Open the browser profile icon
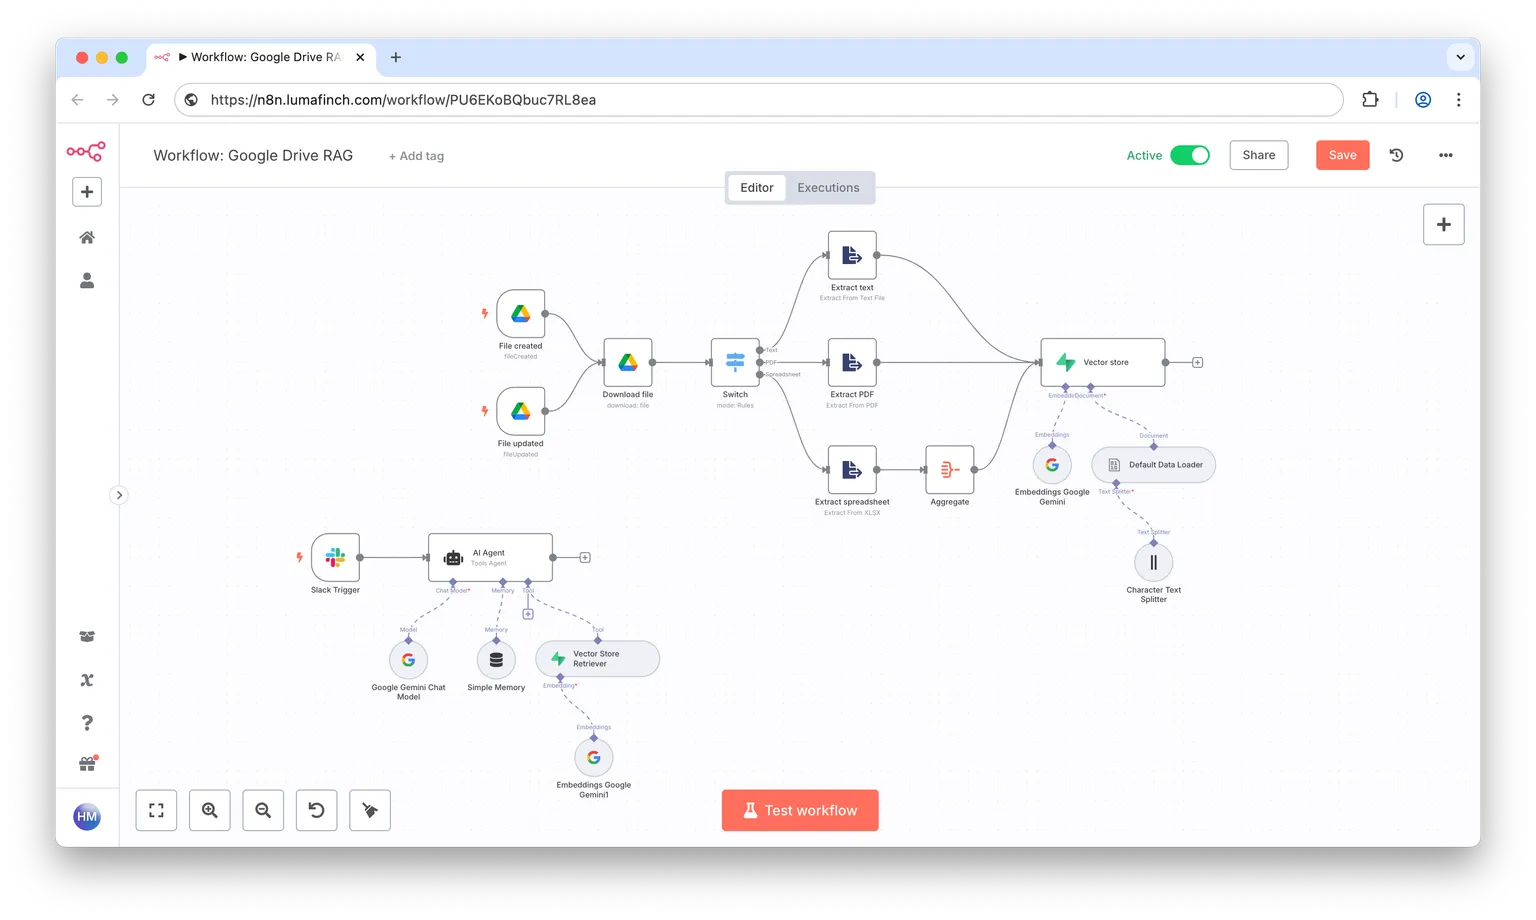This screenshot has width=1536, height=920. 1423,100
